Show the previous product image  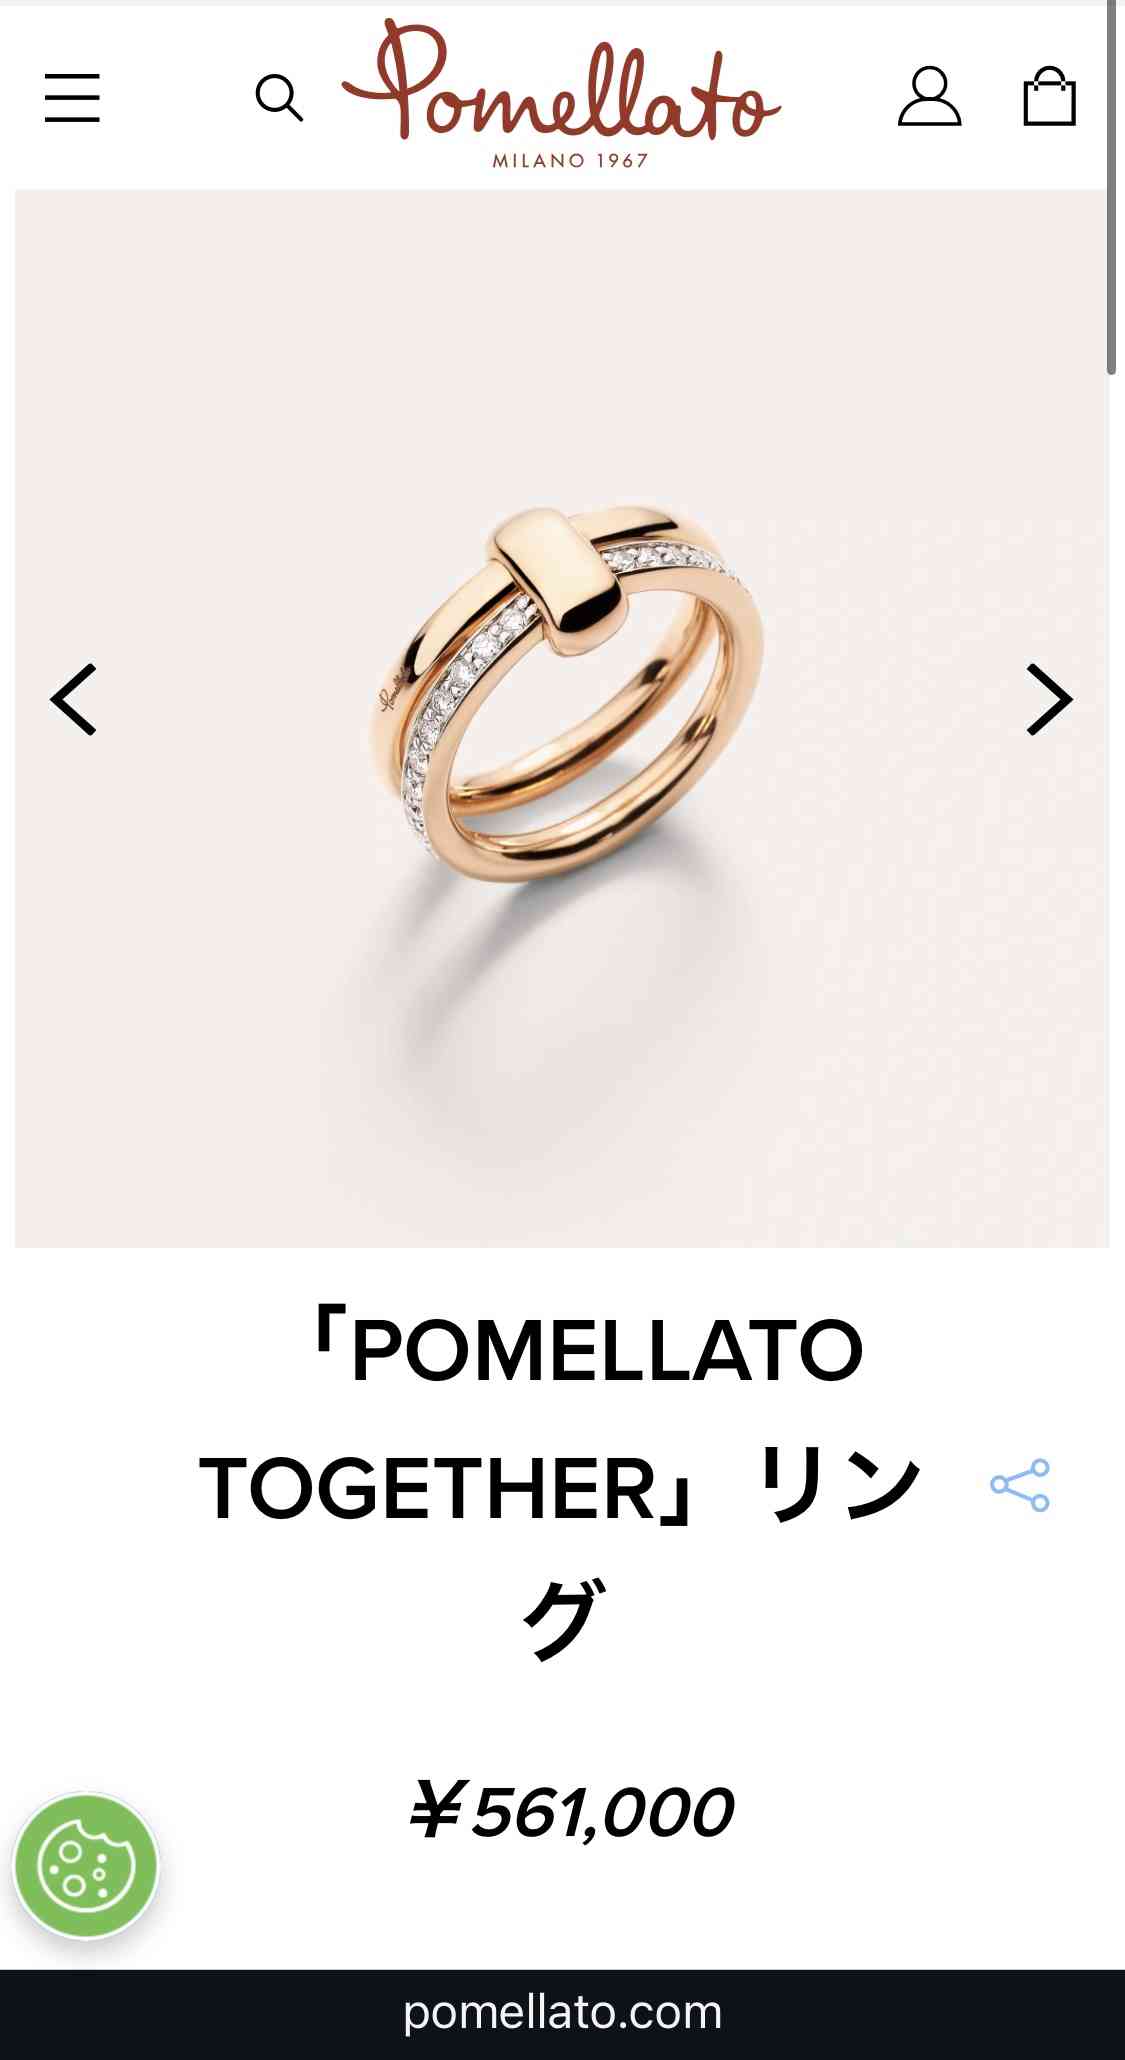pyautogui.click(x=73, y=700)
